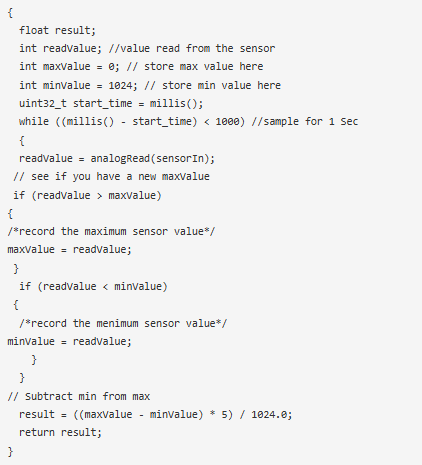Click the 'int readValue;' declaration
This screenshot has width=422, height=465.
point(60,48)
